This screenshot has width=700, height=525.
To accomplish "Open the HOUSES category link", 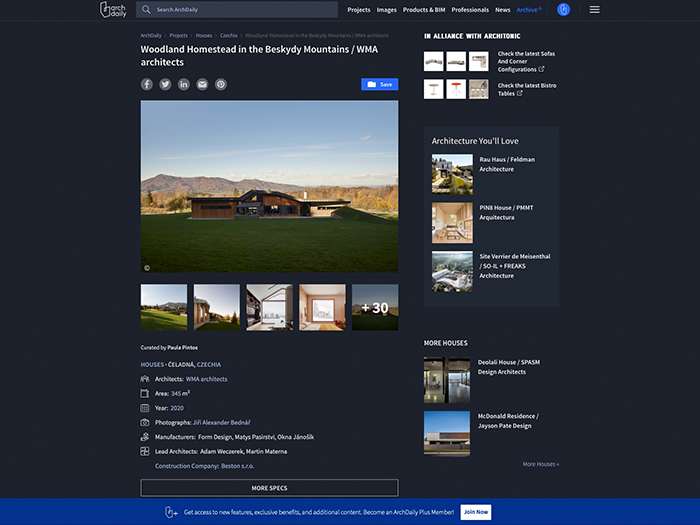I will 152,364.
